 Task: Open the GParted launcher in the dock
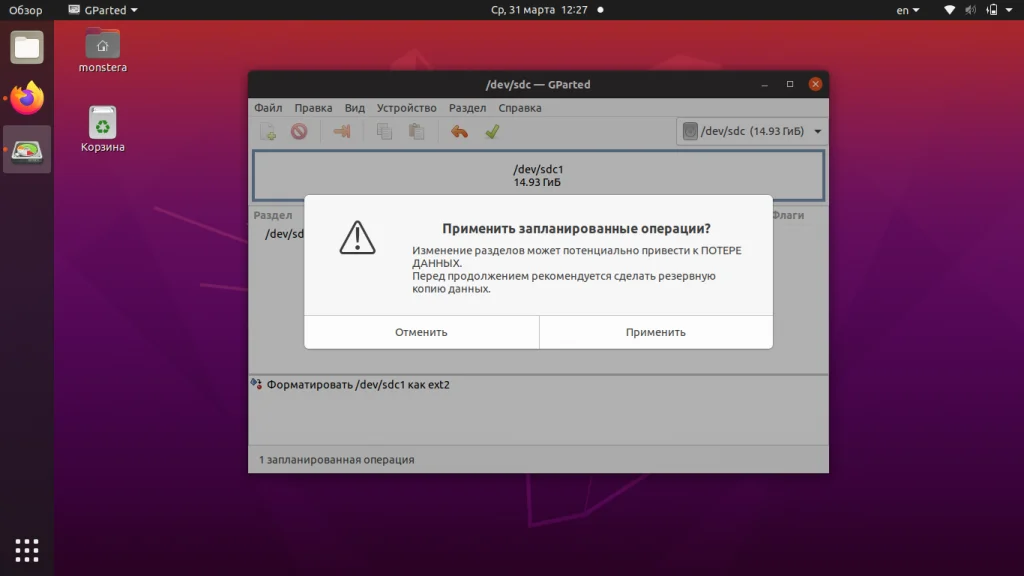pyautogui.click(x=26, y=151)
